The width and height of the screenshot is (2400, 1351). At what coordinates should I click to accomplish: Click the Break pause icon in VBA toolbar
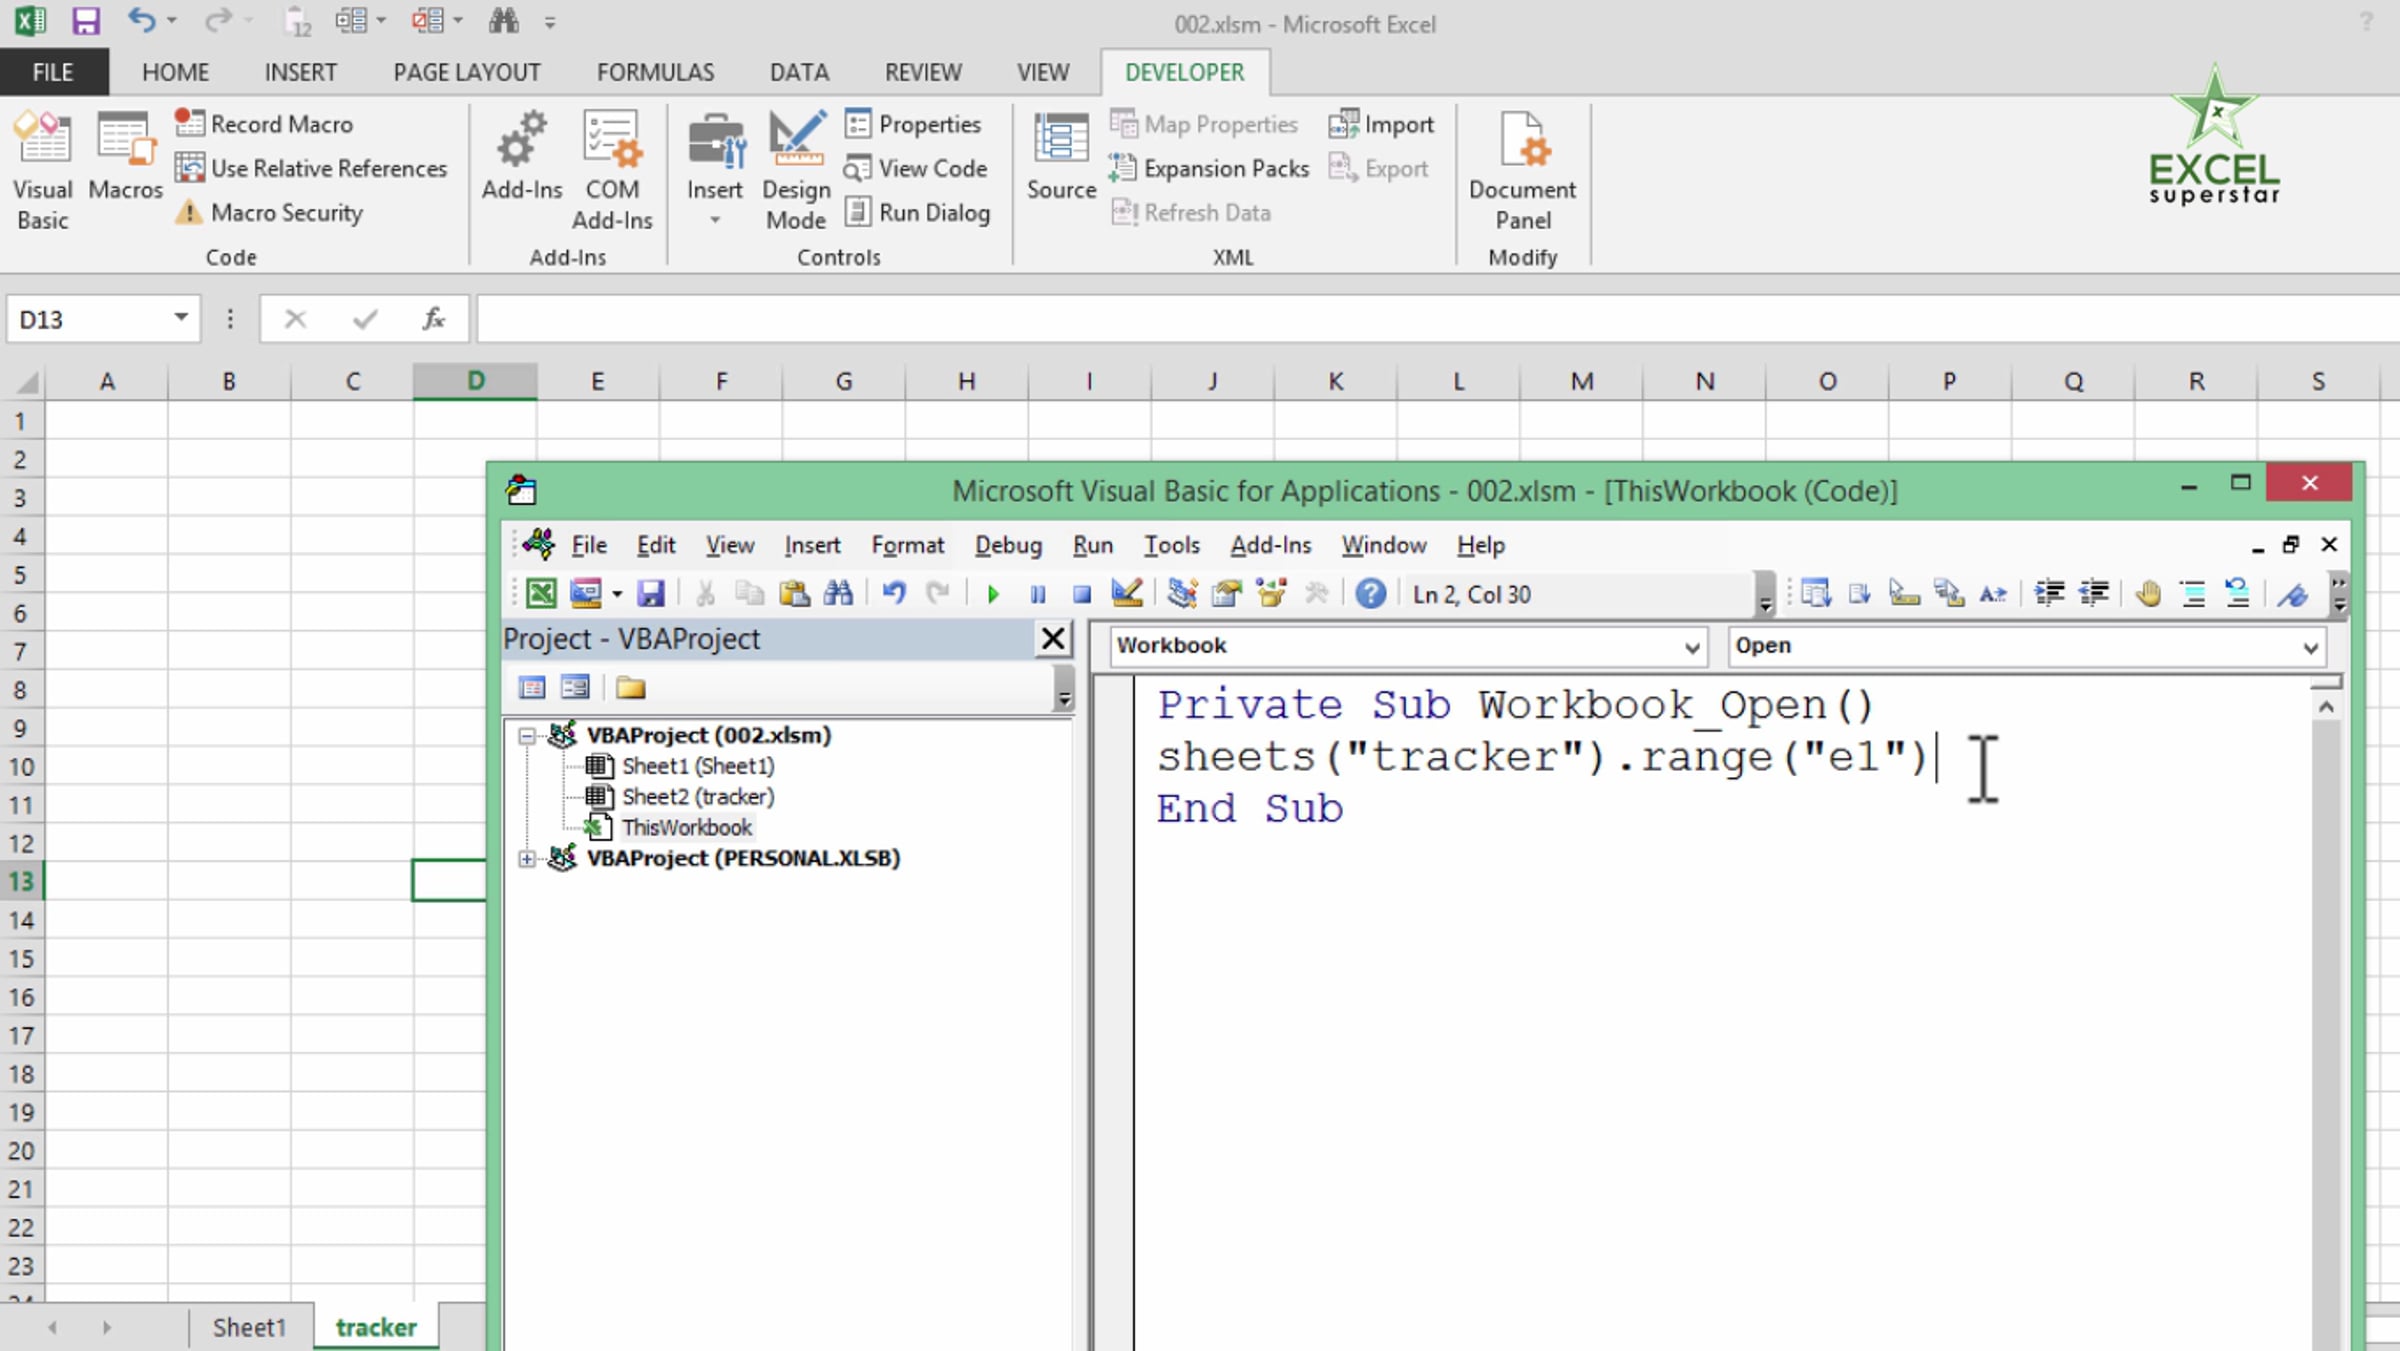click(1037, 595)
